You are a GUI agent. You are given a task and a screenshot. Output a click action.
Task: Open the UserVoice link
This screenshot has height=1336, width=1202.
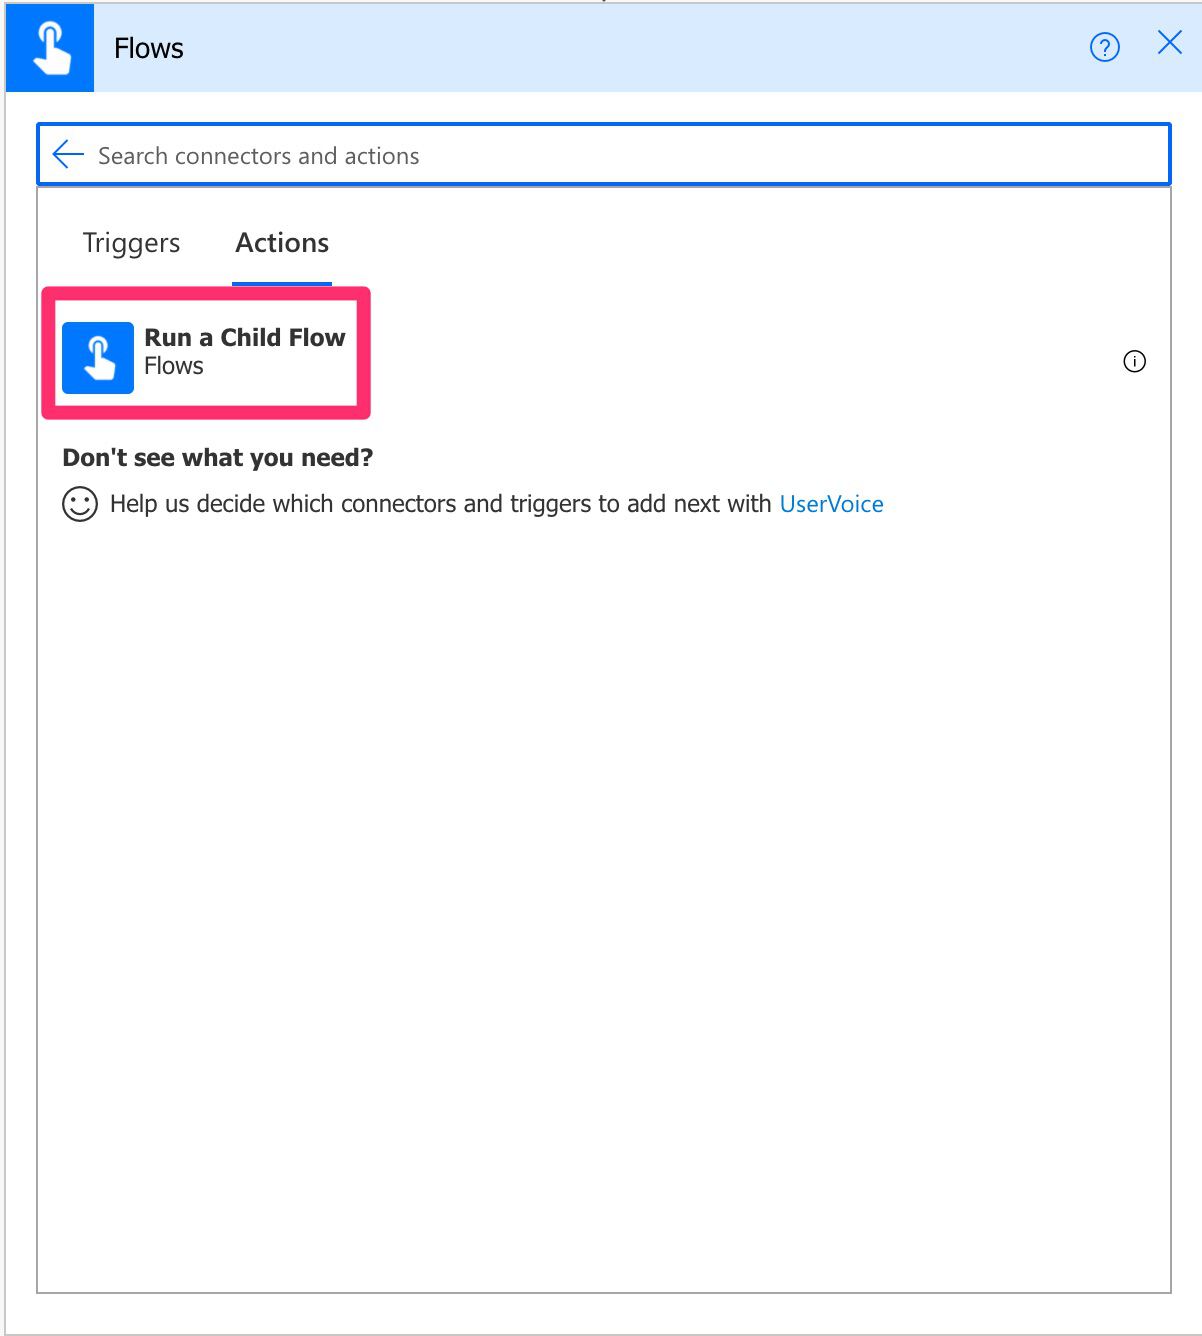point(832,503)
